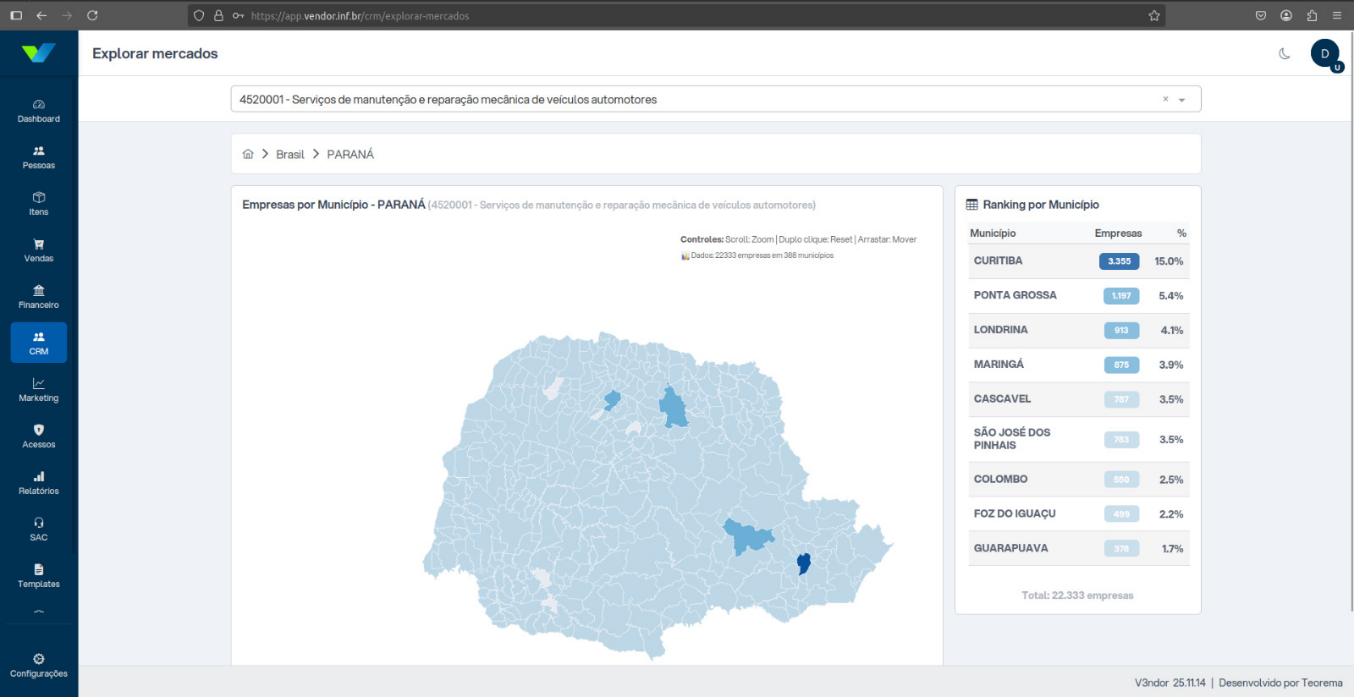Screen dimensions: 1354x697
Task: Click the V3ndor logo
Action: (39, 54)
